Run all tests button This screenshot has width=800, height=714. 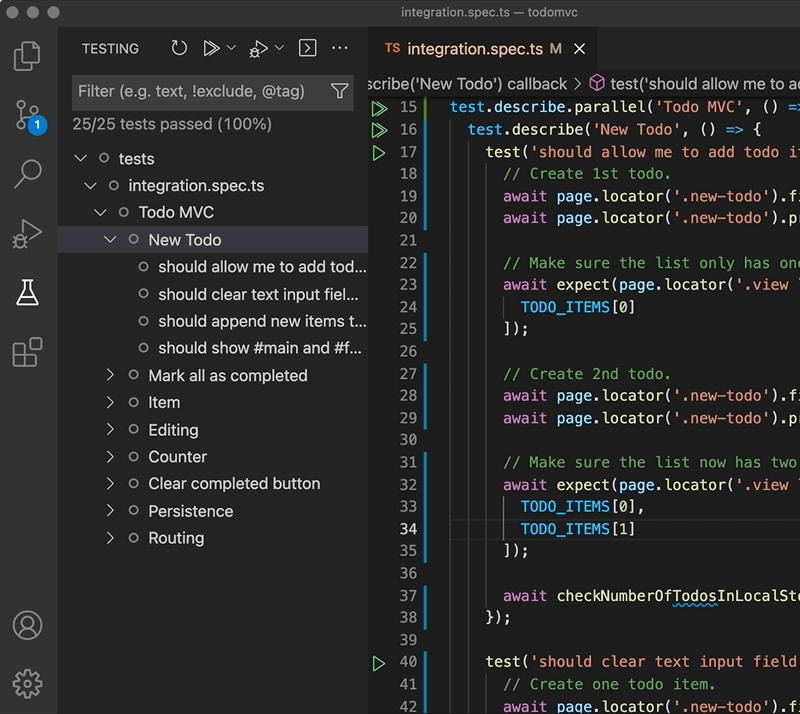[211, 48]
